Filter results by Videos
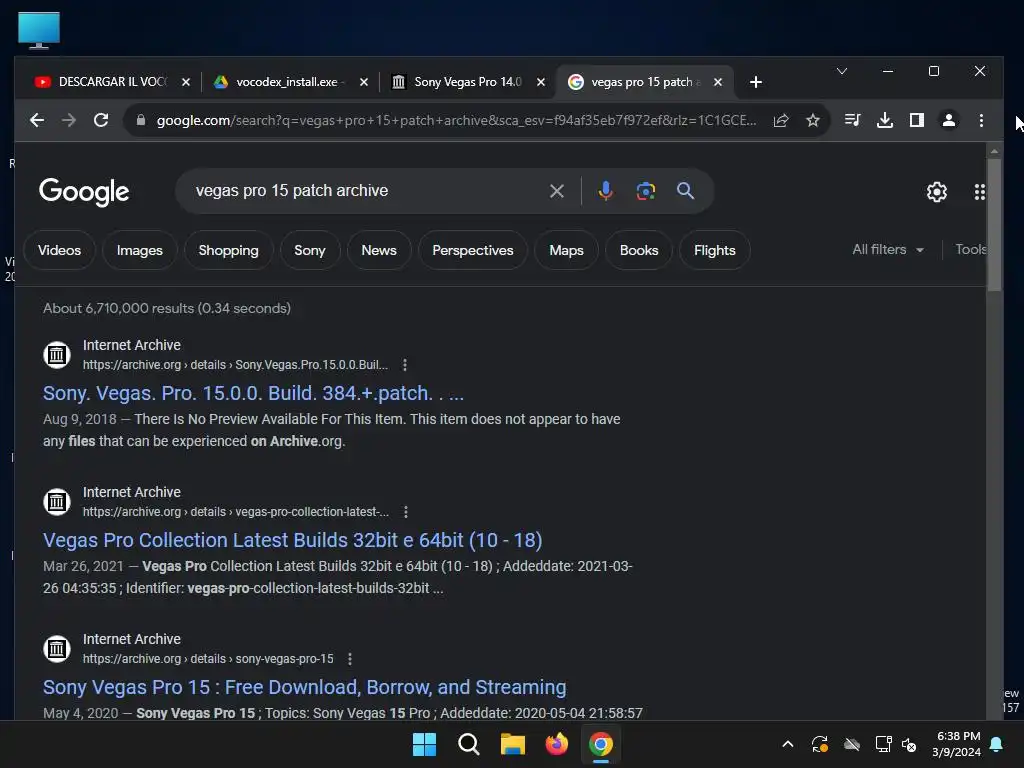Viewport: 1024px width, 768px height. pos(59,250)
